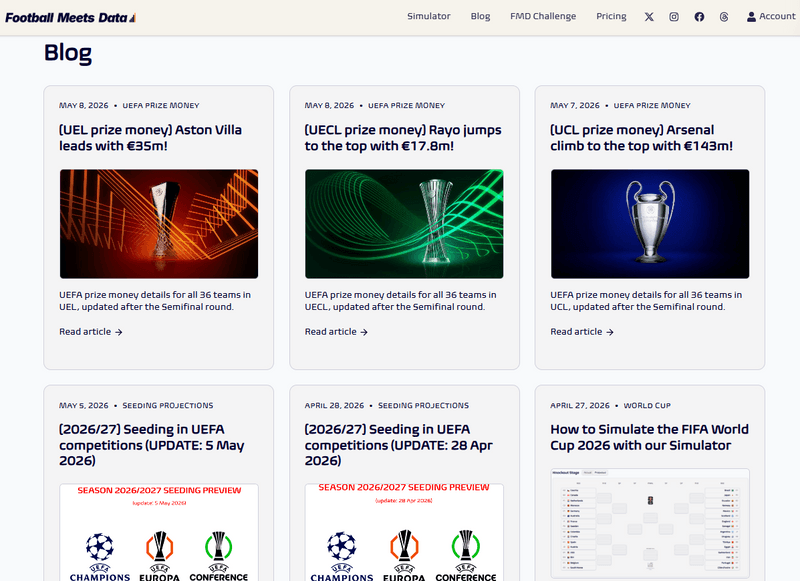This screenshot has width=800, height=581.
Task: Click the APRIL 28, 2026 date label
Action: point(334,406)
